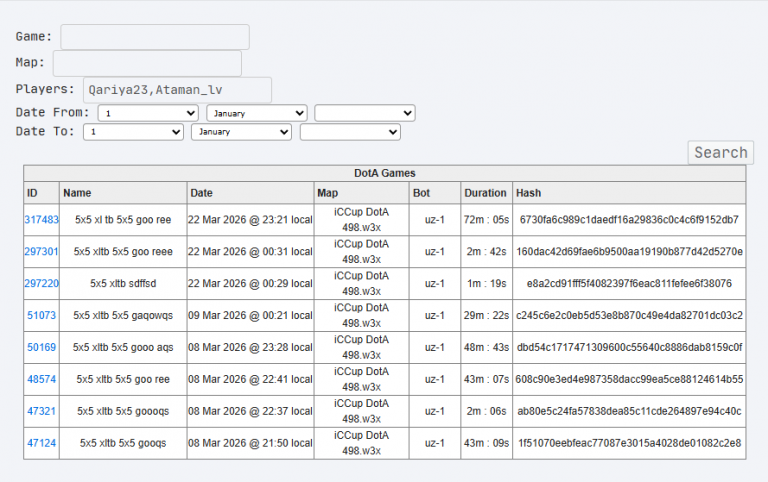Select hash starting with c245c6e2c0eb
The height and width of the screenshot is (482, 768).
[x=629, y=315]
